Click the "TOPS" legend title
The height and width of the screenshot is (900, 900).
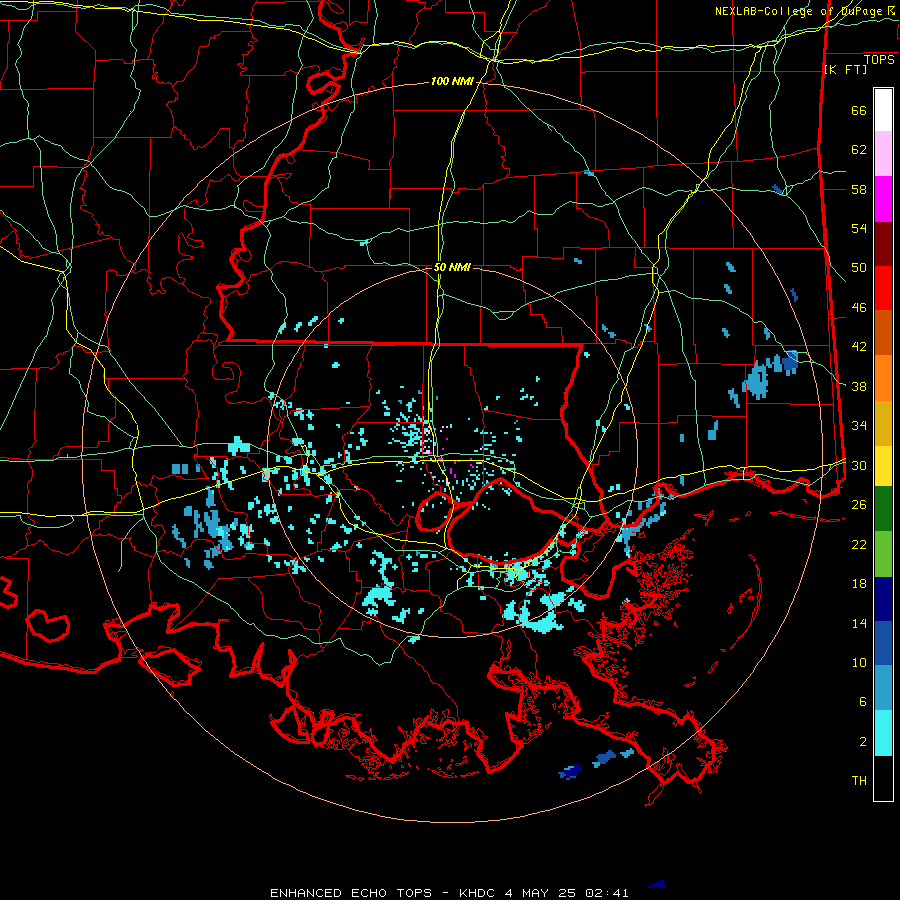(879, 60)
